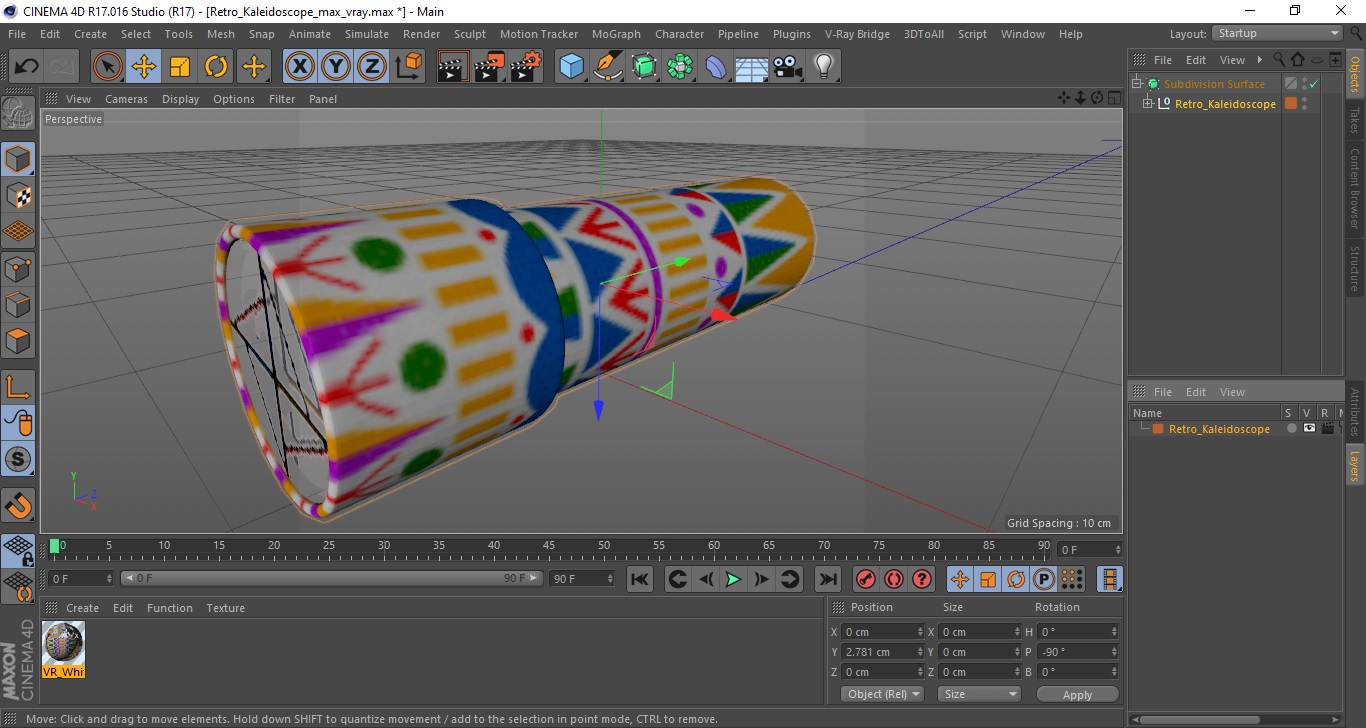Open Objects panel View menu
The height and width of the screenshot is (728, 1366).
click(x=1232, y=60)
